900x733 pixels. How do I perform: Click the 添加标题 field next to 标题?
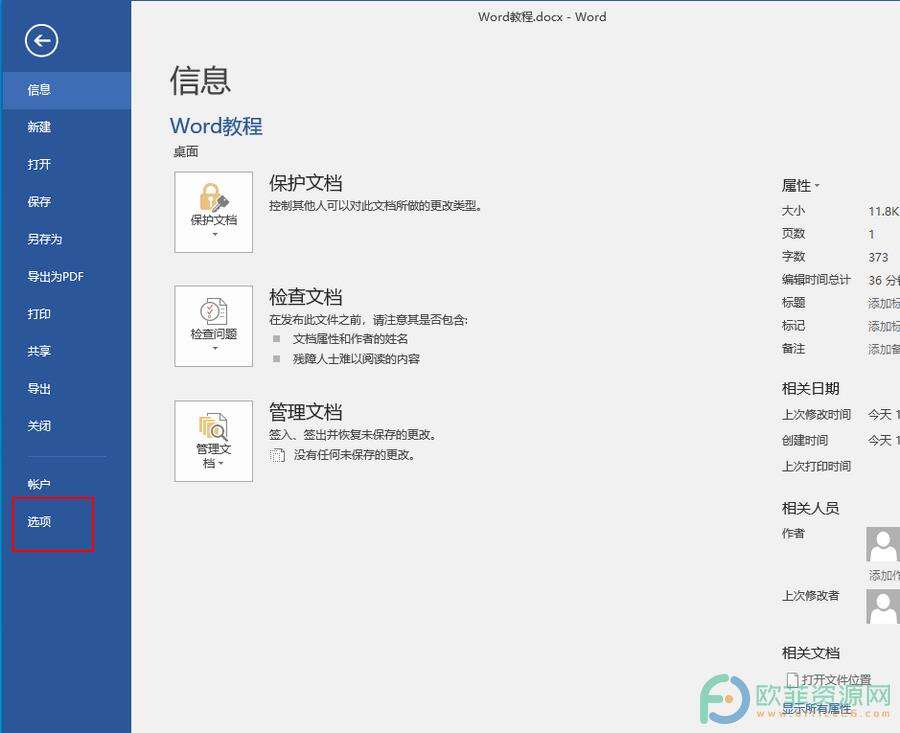(x=883, y=303)
